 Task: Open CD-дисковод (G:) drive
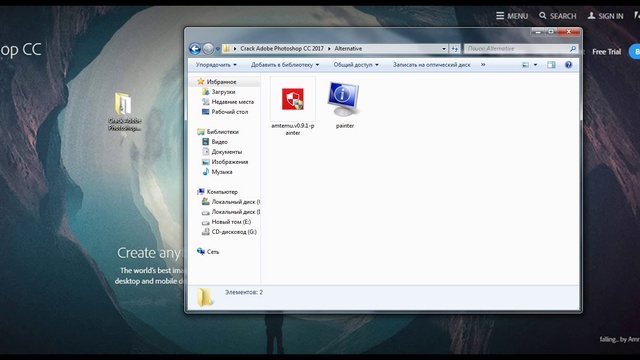click(x=234, y=232)
